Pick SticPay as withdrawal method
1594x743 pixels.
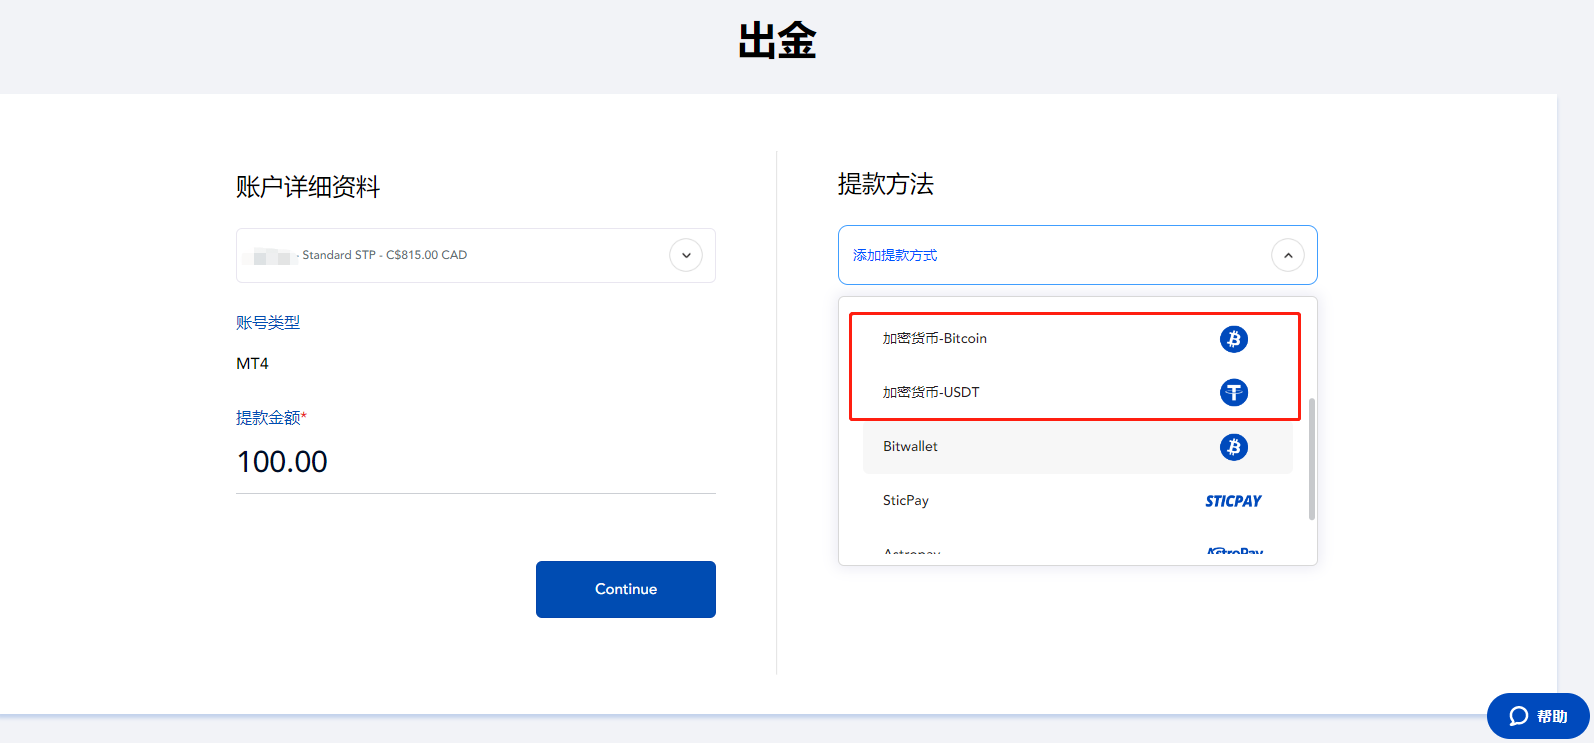point(906,501)
